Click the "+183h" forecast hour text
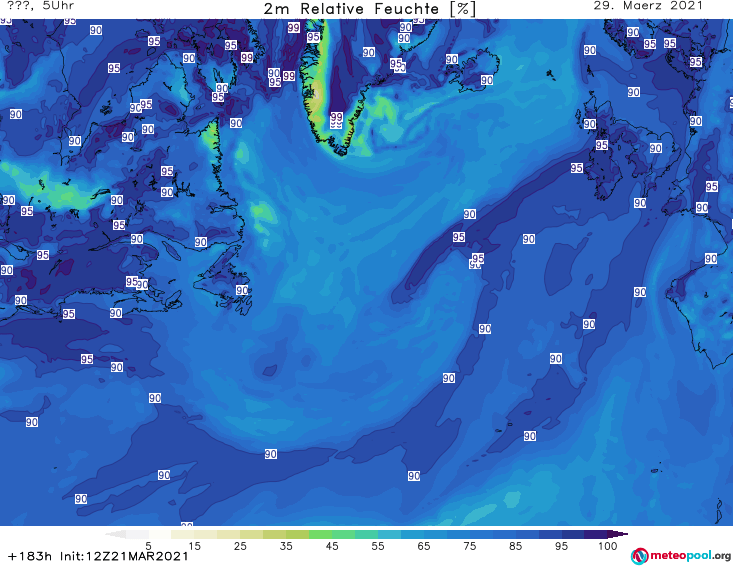 tap(29, 556)
